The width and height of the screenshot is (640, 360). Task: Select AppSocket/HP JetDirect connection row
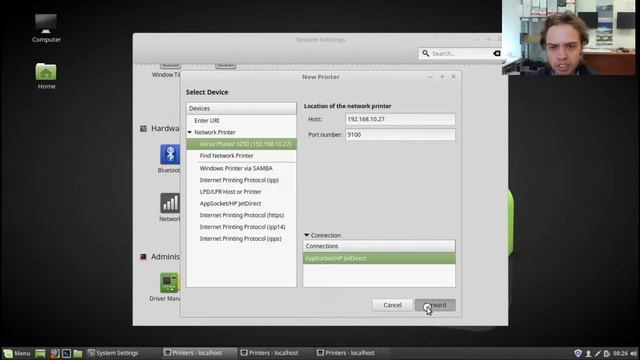coord(379,258)
